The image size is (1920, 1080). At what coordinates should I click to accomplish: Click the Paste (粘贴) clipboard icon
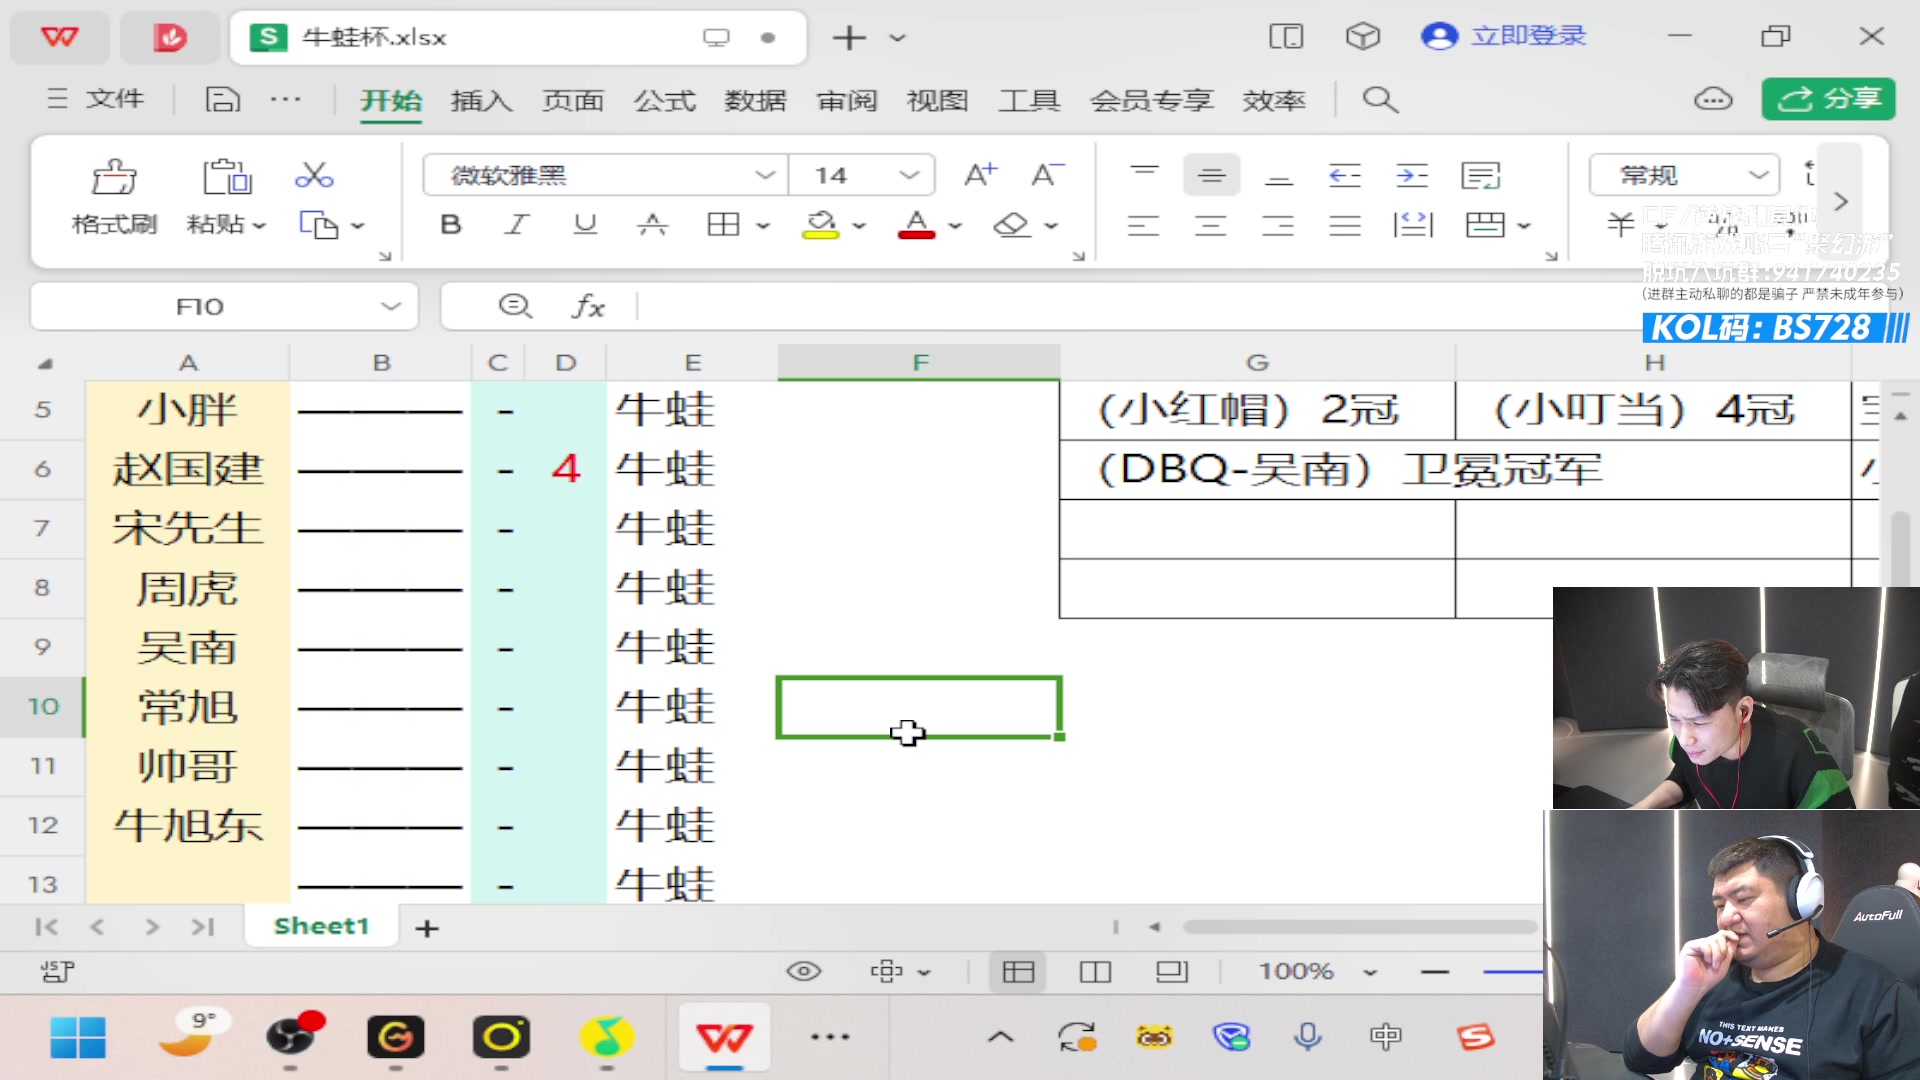227,177
